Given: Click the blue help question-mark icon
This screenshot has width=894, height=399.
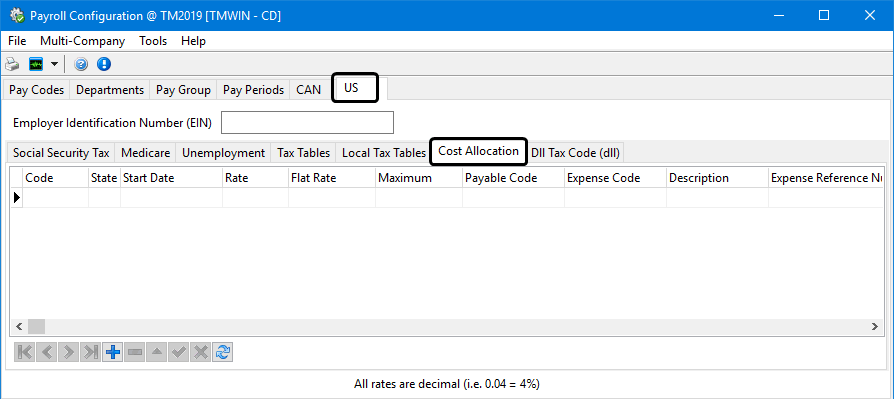Looking at the screenshot, I should [81, 64].
